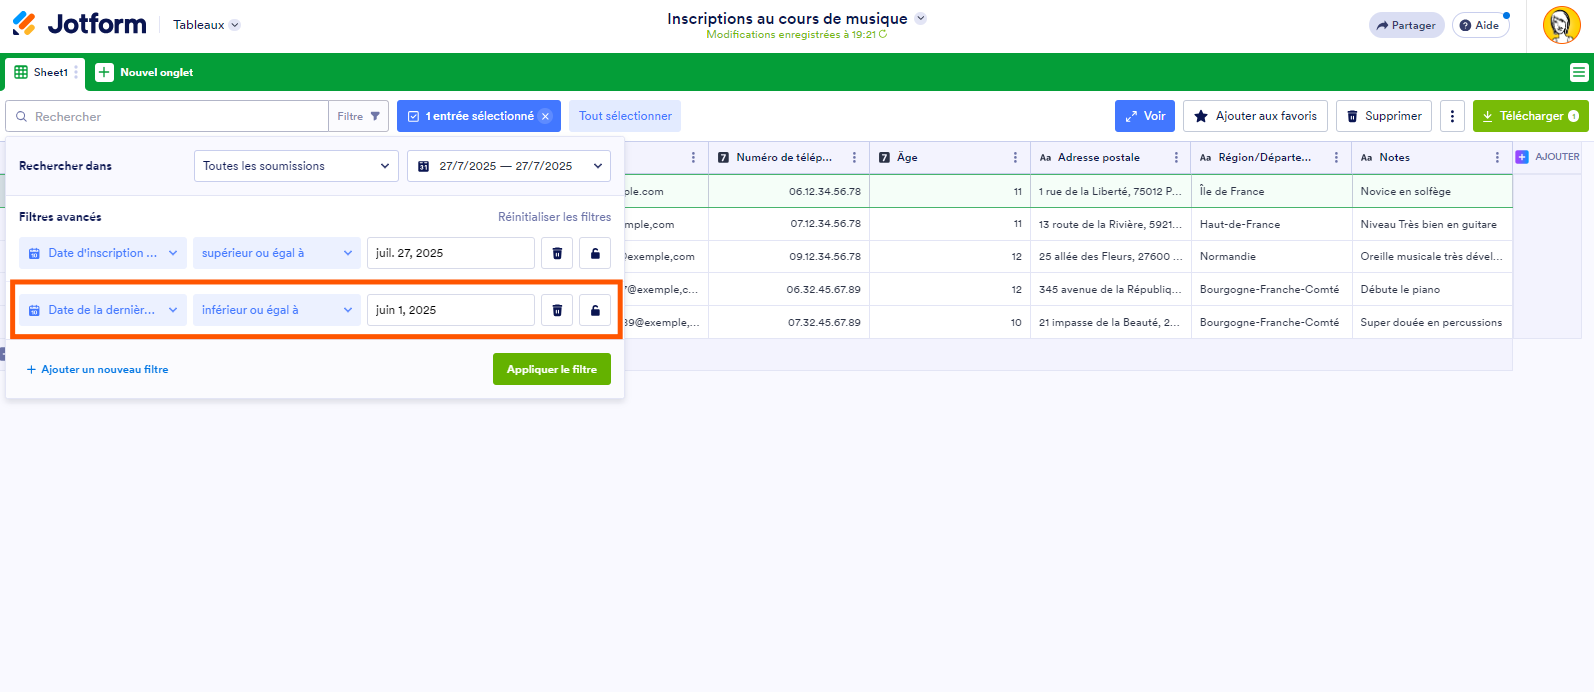Open Date d'inscription field dropdown
This screenshot has width=1594, height=692.
tap(103, 253)
